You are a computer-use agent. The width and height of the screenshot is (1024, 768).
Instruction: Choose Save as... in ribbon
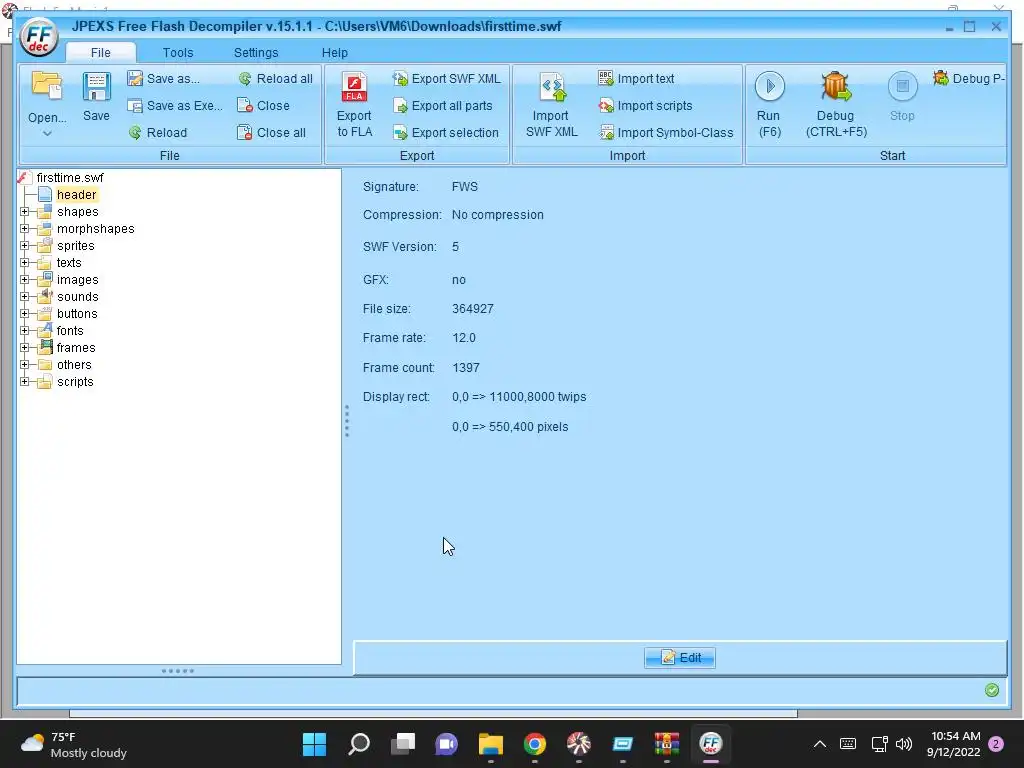coord(164,79)
